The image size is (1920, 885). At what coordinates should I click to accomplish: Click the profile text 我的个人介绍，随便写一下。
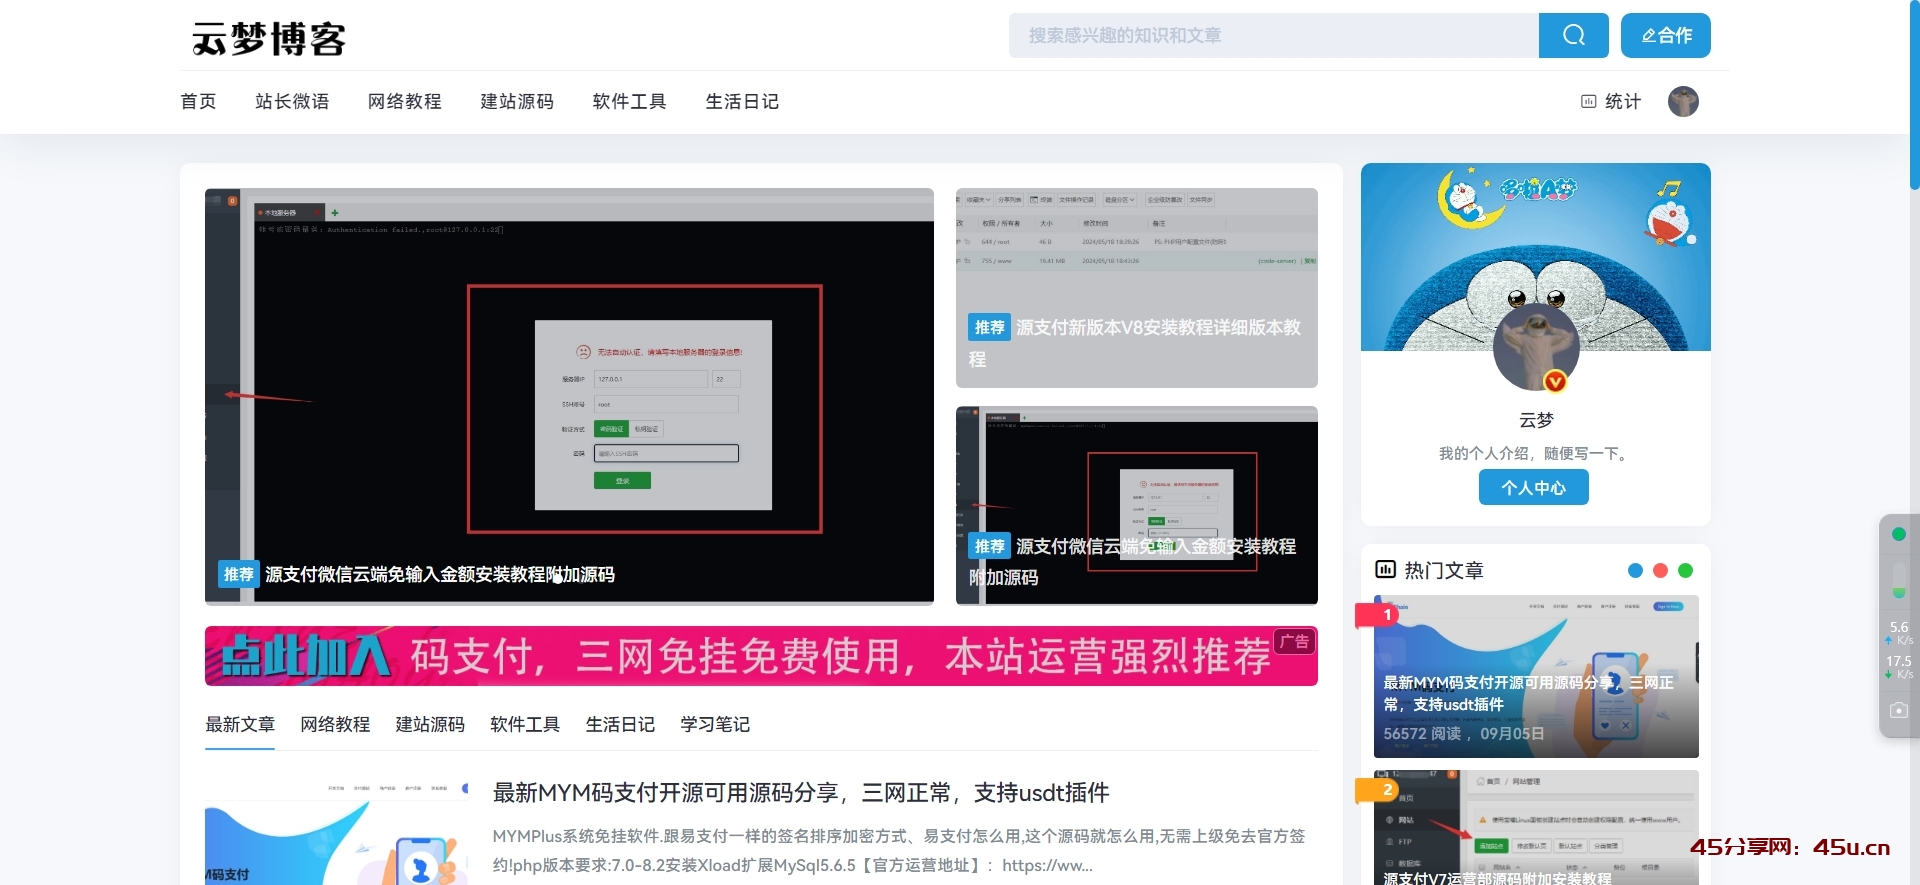click(1535, 453)
